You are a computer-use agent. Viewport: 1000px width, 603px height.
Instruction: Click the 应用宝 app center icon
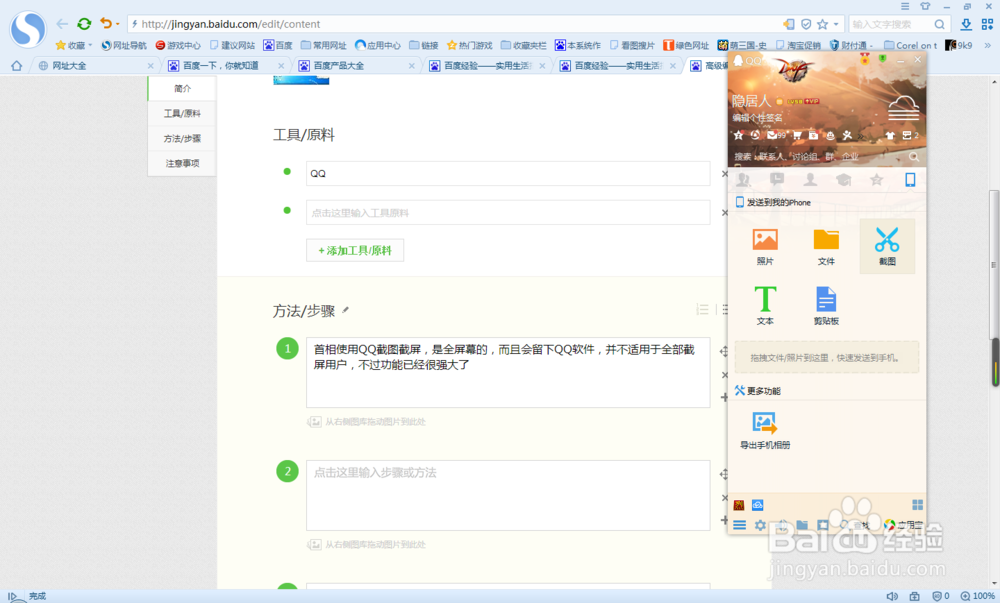point(889,523)
